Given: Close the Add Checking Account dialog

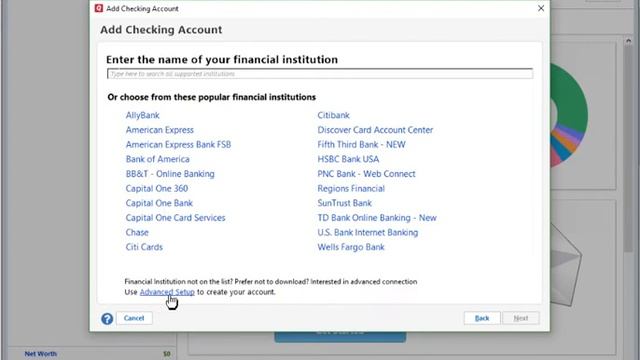Looking at the screenshot, I should (x=541, y=8).
